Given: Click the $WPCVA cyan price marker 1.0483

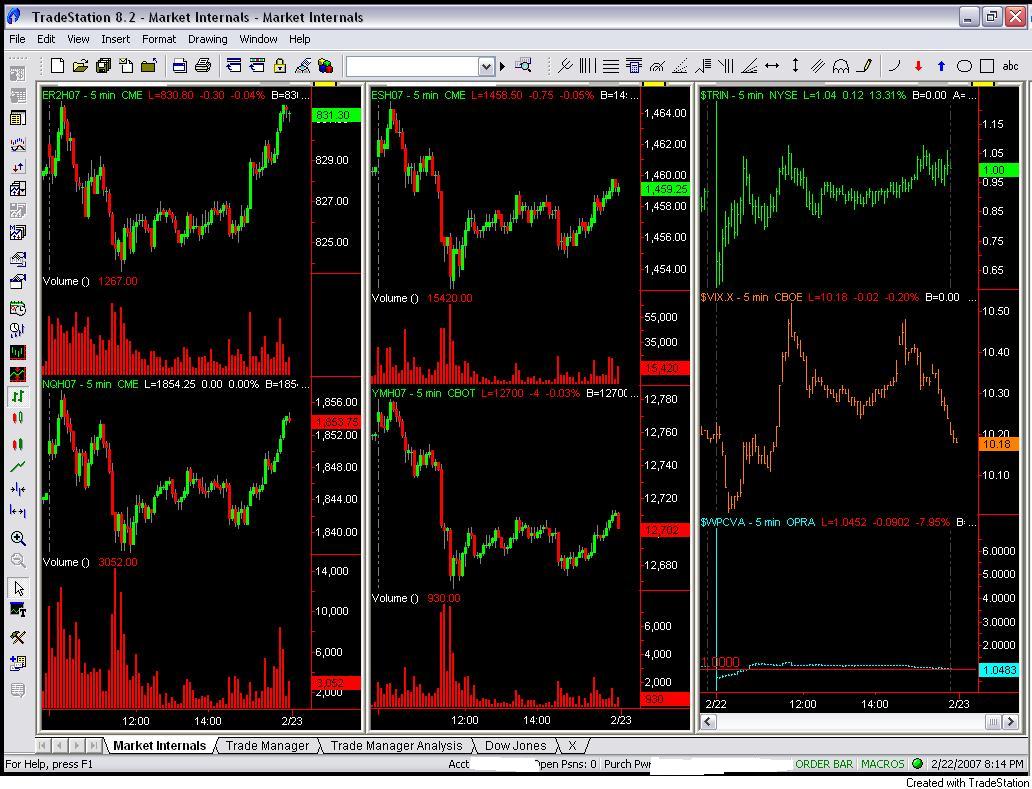Looking at the screenshot, I should coord(999,670).
